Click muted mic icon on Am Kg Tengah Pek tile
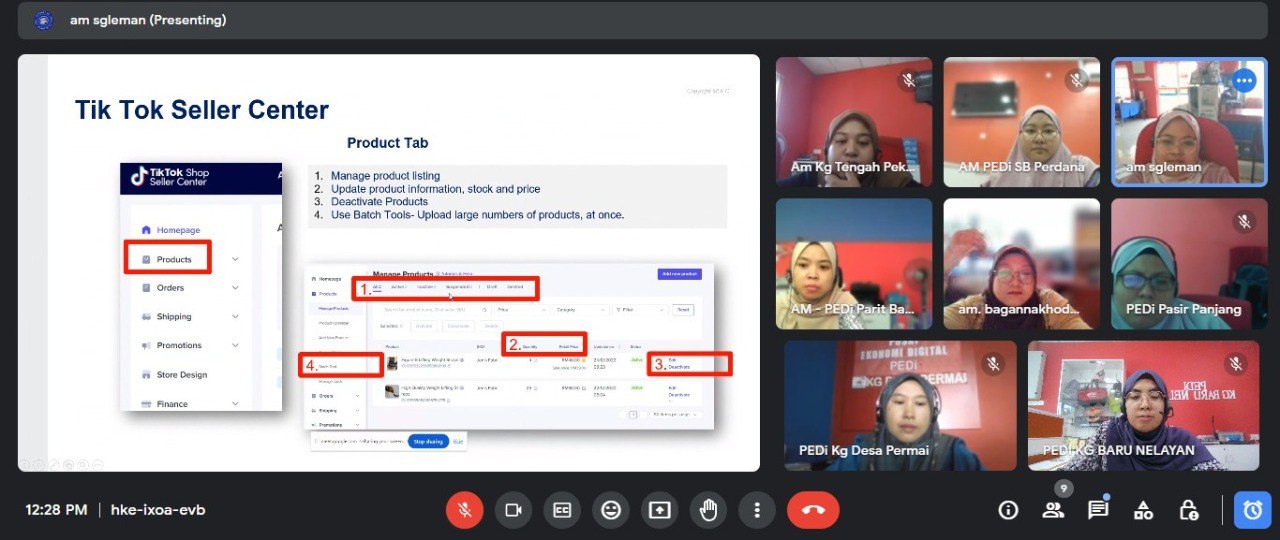This screenshot has height=540, width=1280. [908, 80]
